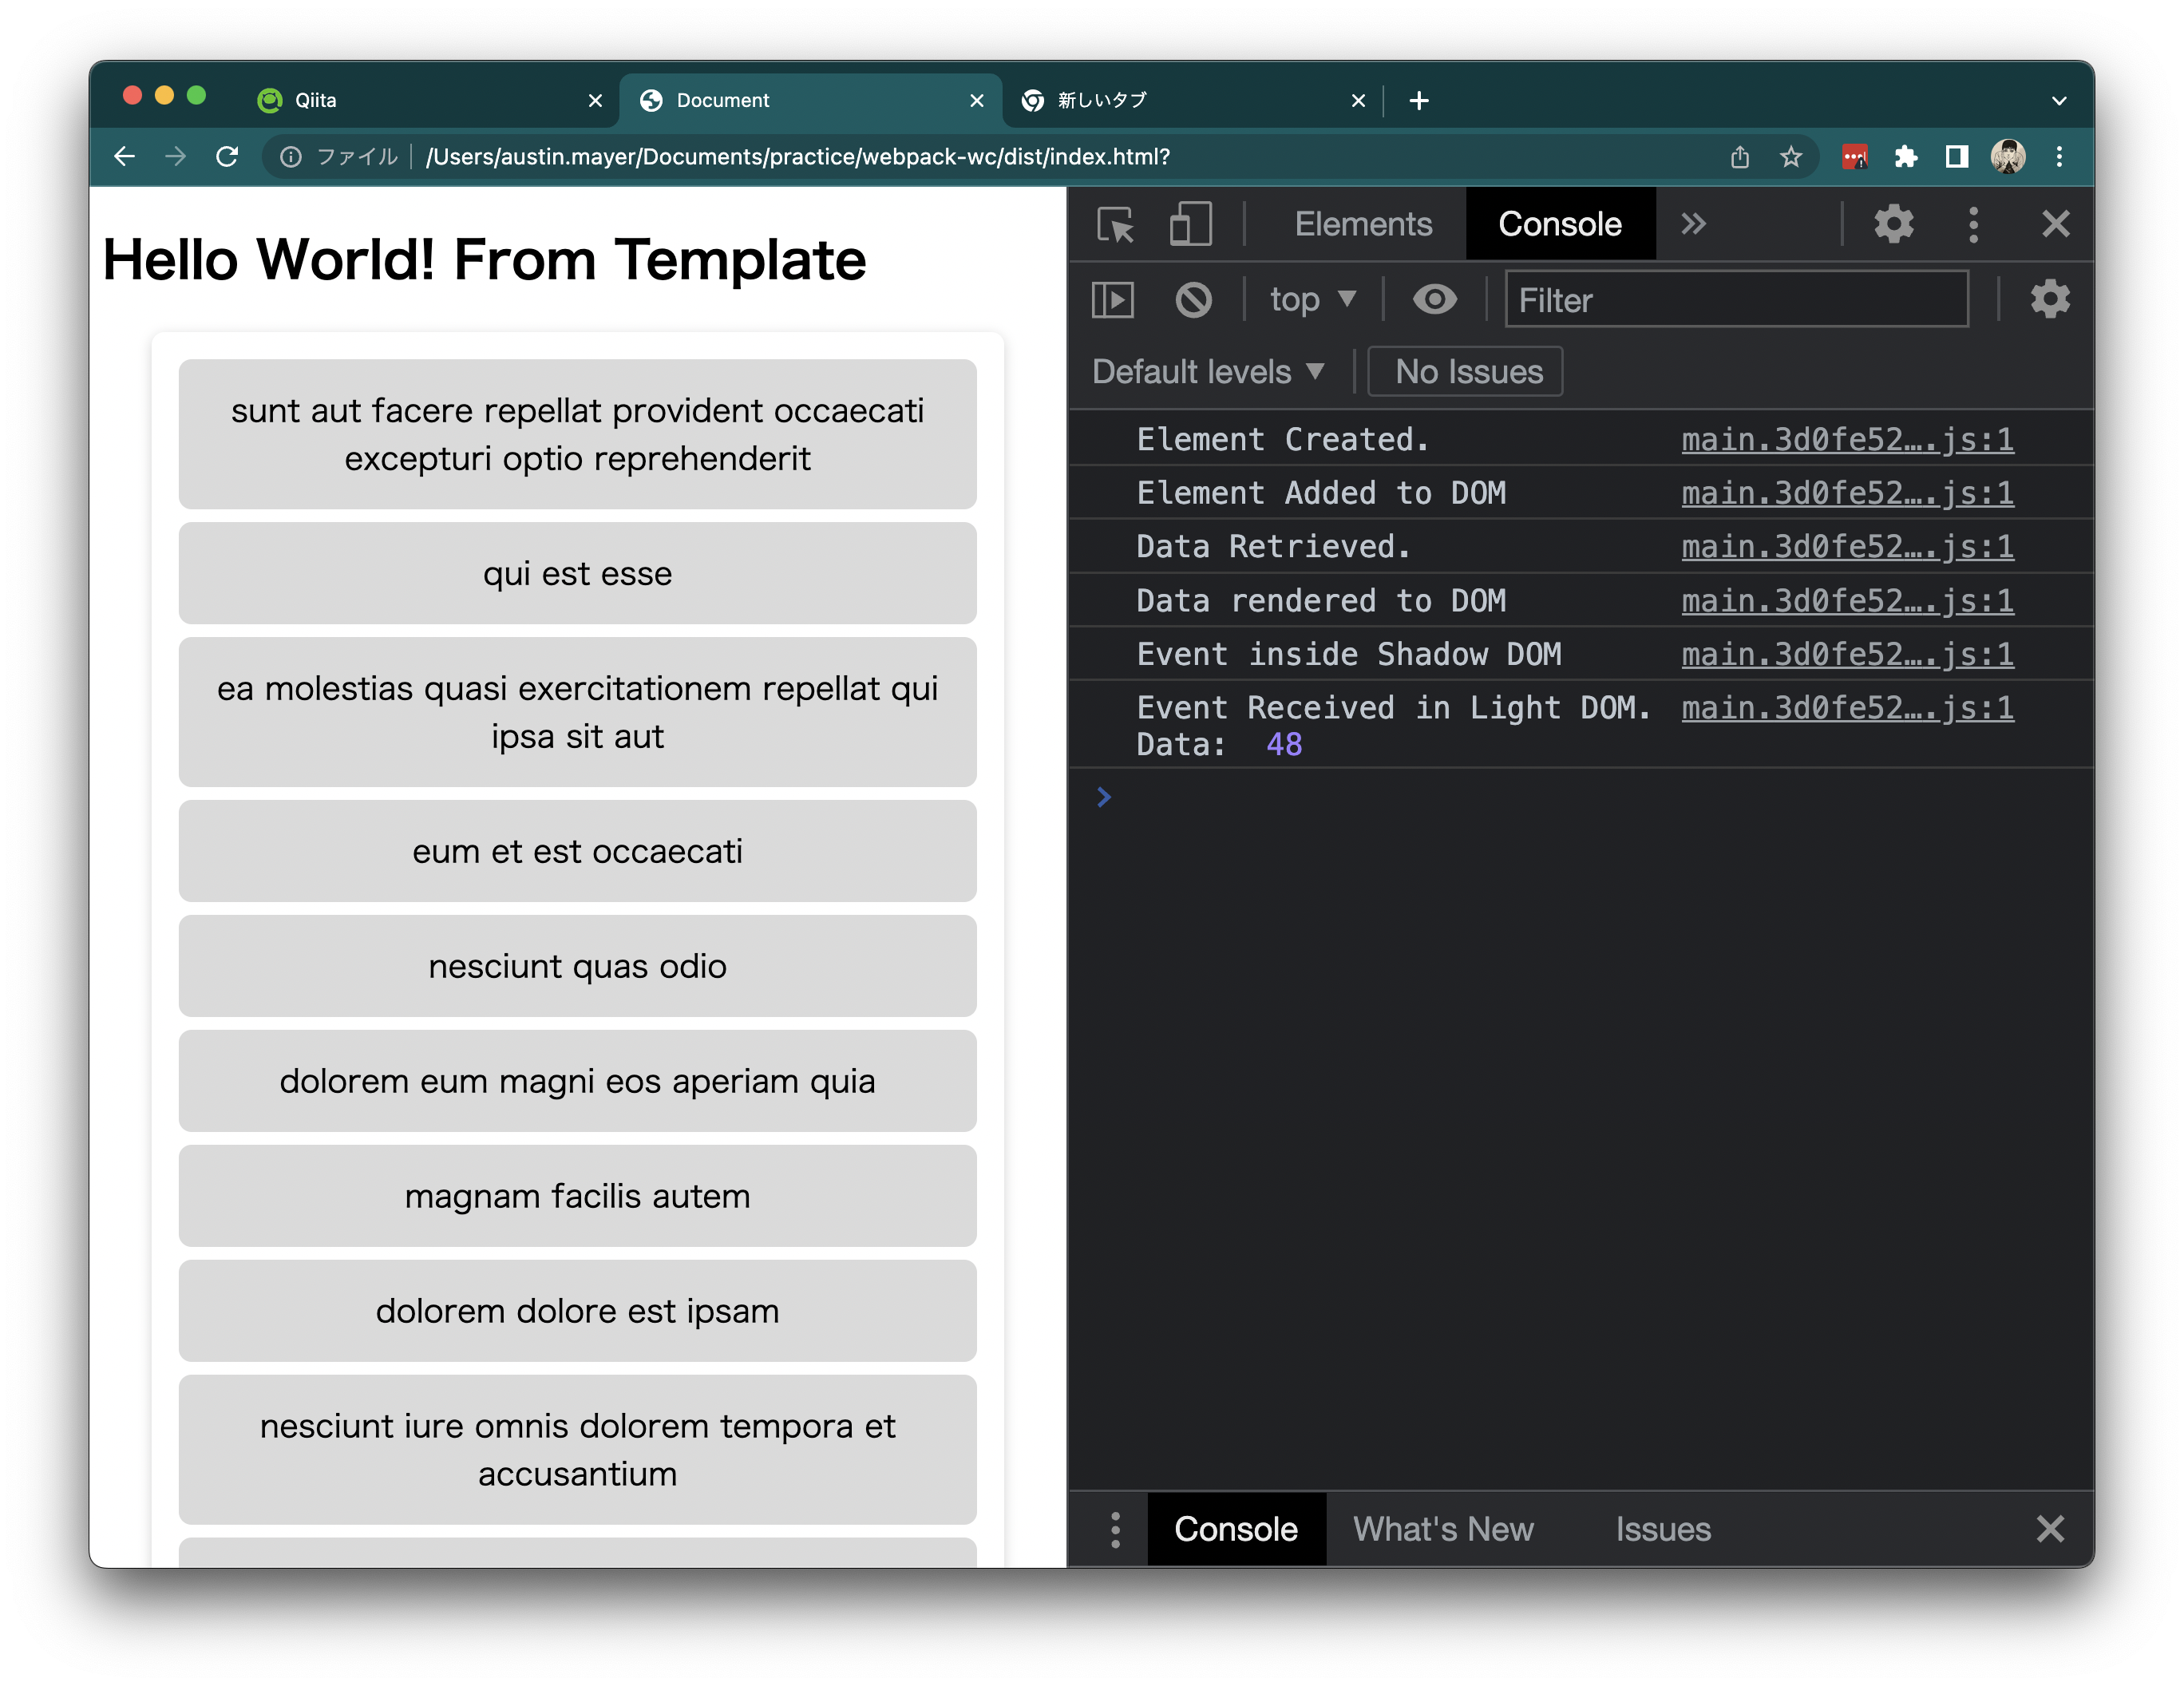Clear the console with the ban icon
This screenshot has width=2184, height=1686.
(1193, 299)
